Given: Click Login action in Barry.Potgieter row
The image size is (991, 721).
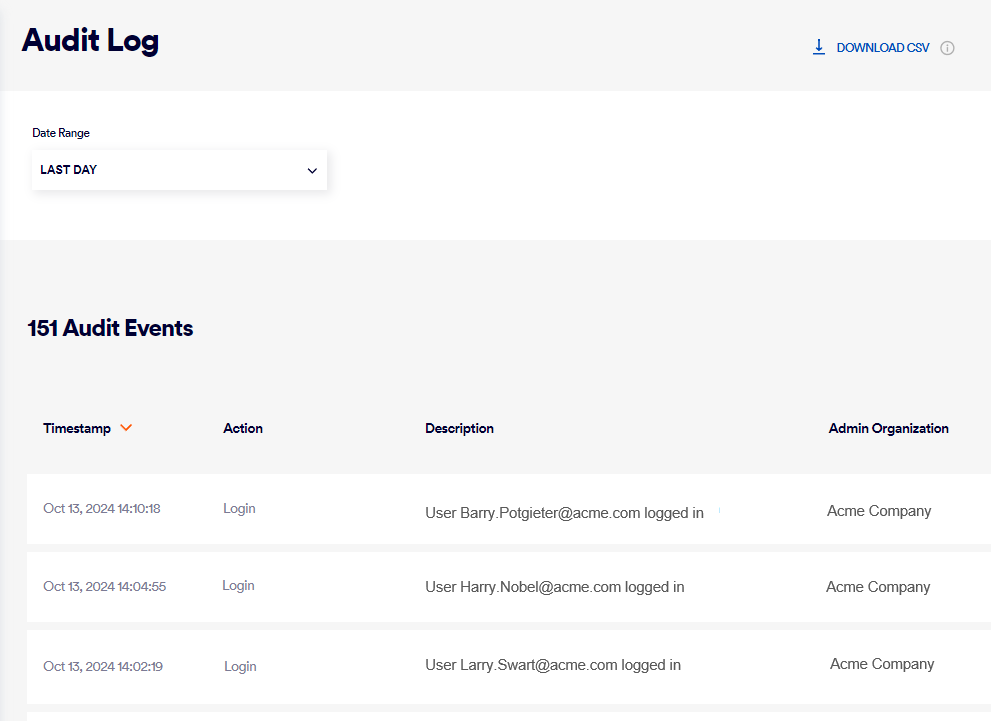Looking at the screenshot, I should click(239, 509).
